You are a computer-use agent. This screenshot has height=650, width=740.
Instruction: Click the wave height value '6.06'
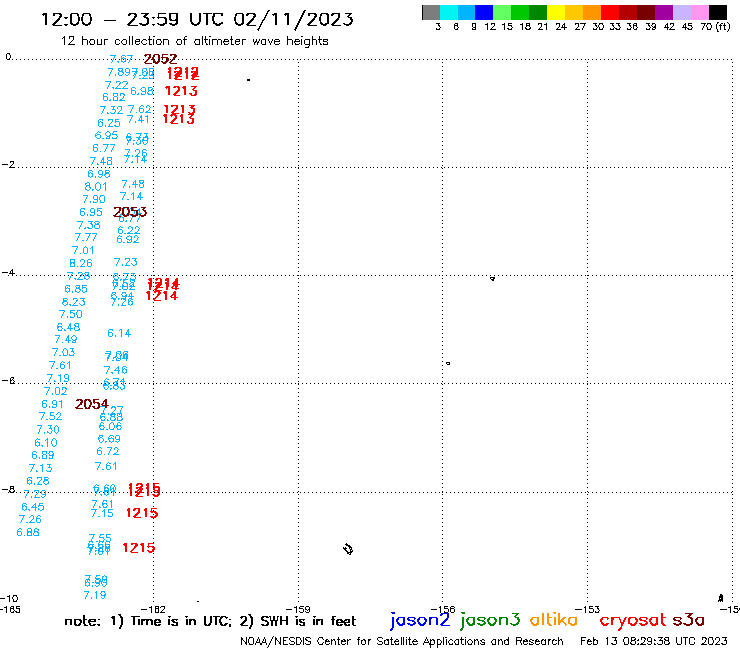click(110, 427)
